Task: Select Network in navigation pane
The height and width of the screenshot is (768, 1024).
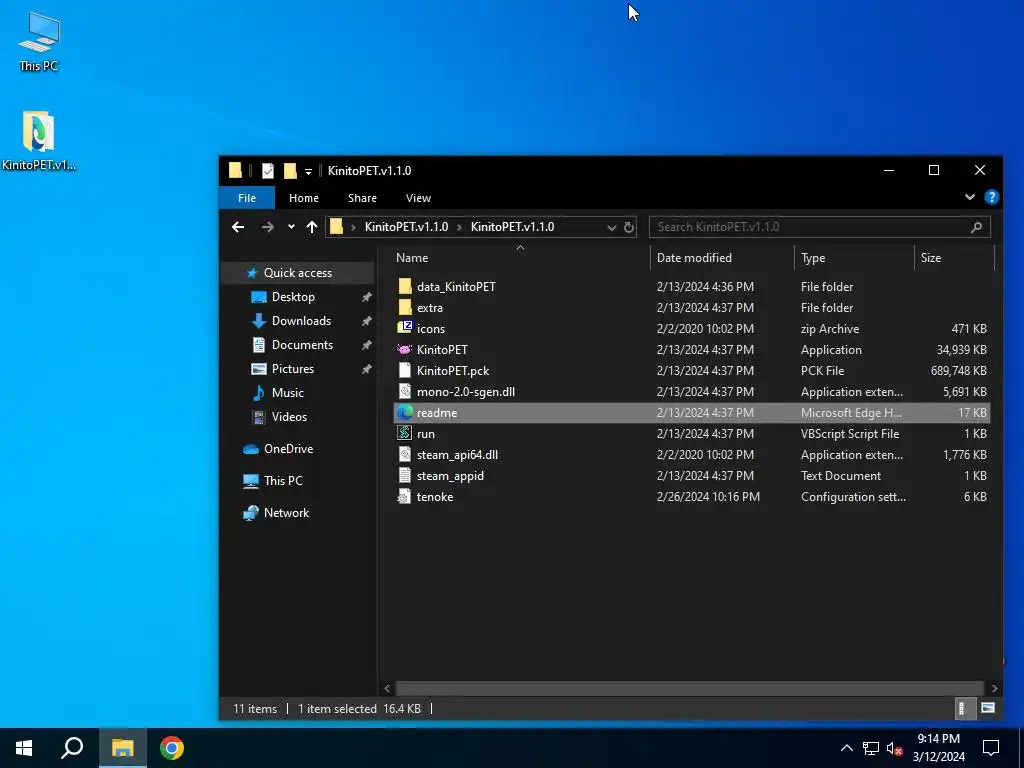Action: pos(286,513)
